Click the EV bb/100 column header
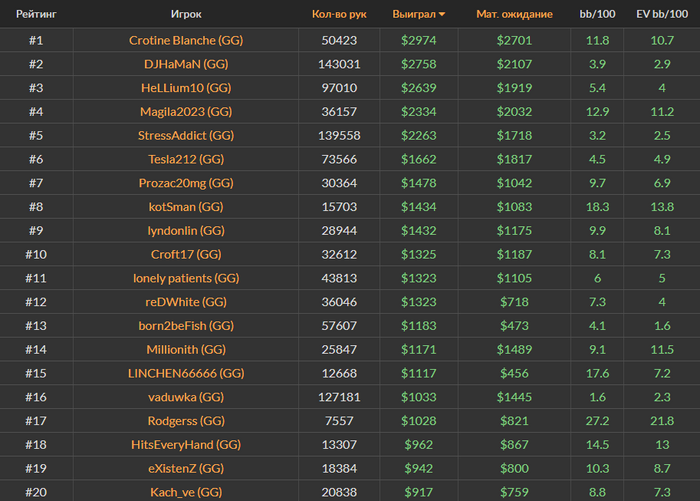Image resolution: width=700 pixels, height=501 pixels. click(660, 14)
